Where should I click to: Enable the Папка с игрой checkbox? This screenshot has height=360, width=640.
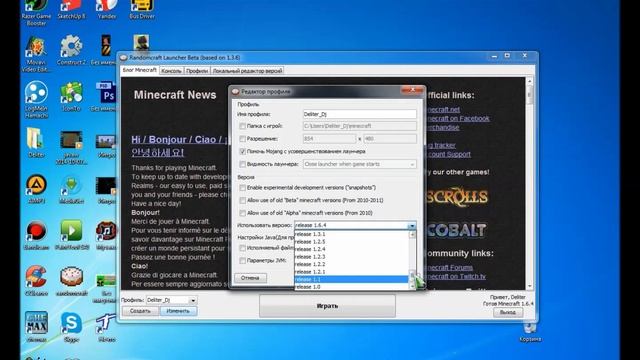[x=242, y=127]
